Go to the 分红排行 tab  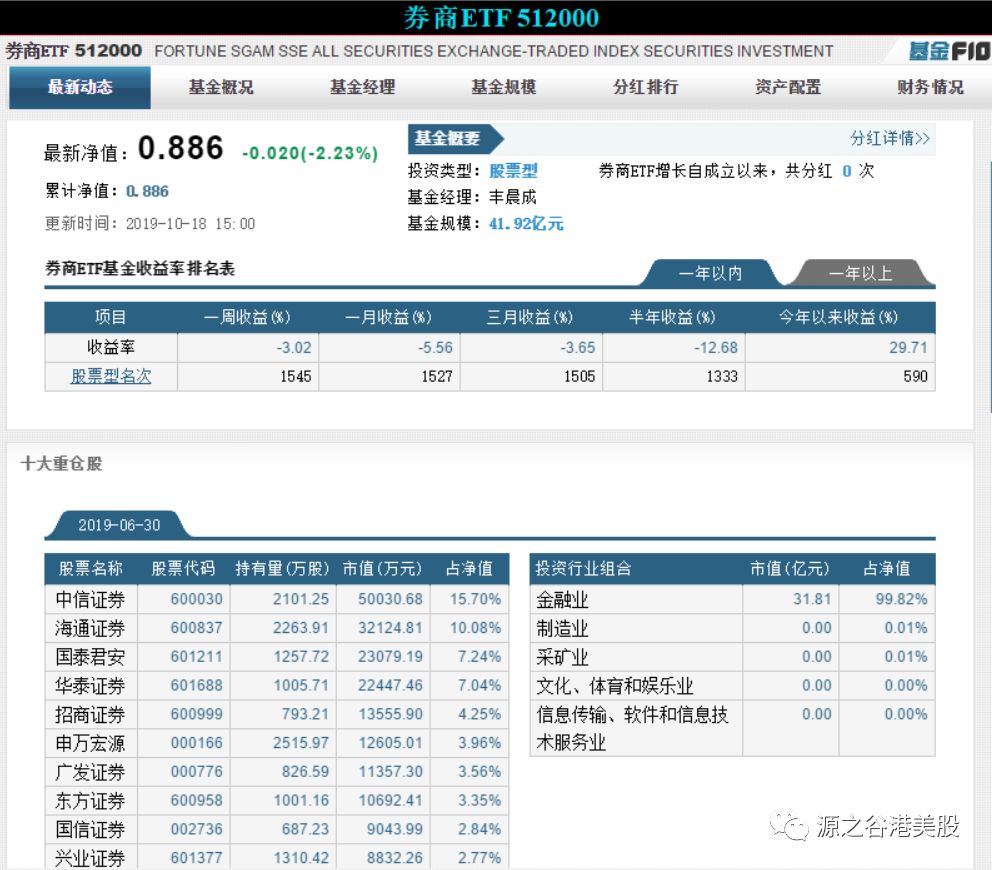pyautogui.click(x=645, y=87)
